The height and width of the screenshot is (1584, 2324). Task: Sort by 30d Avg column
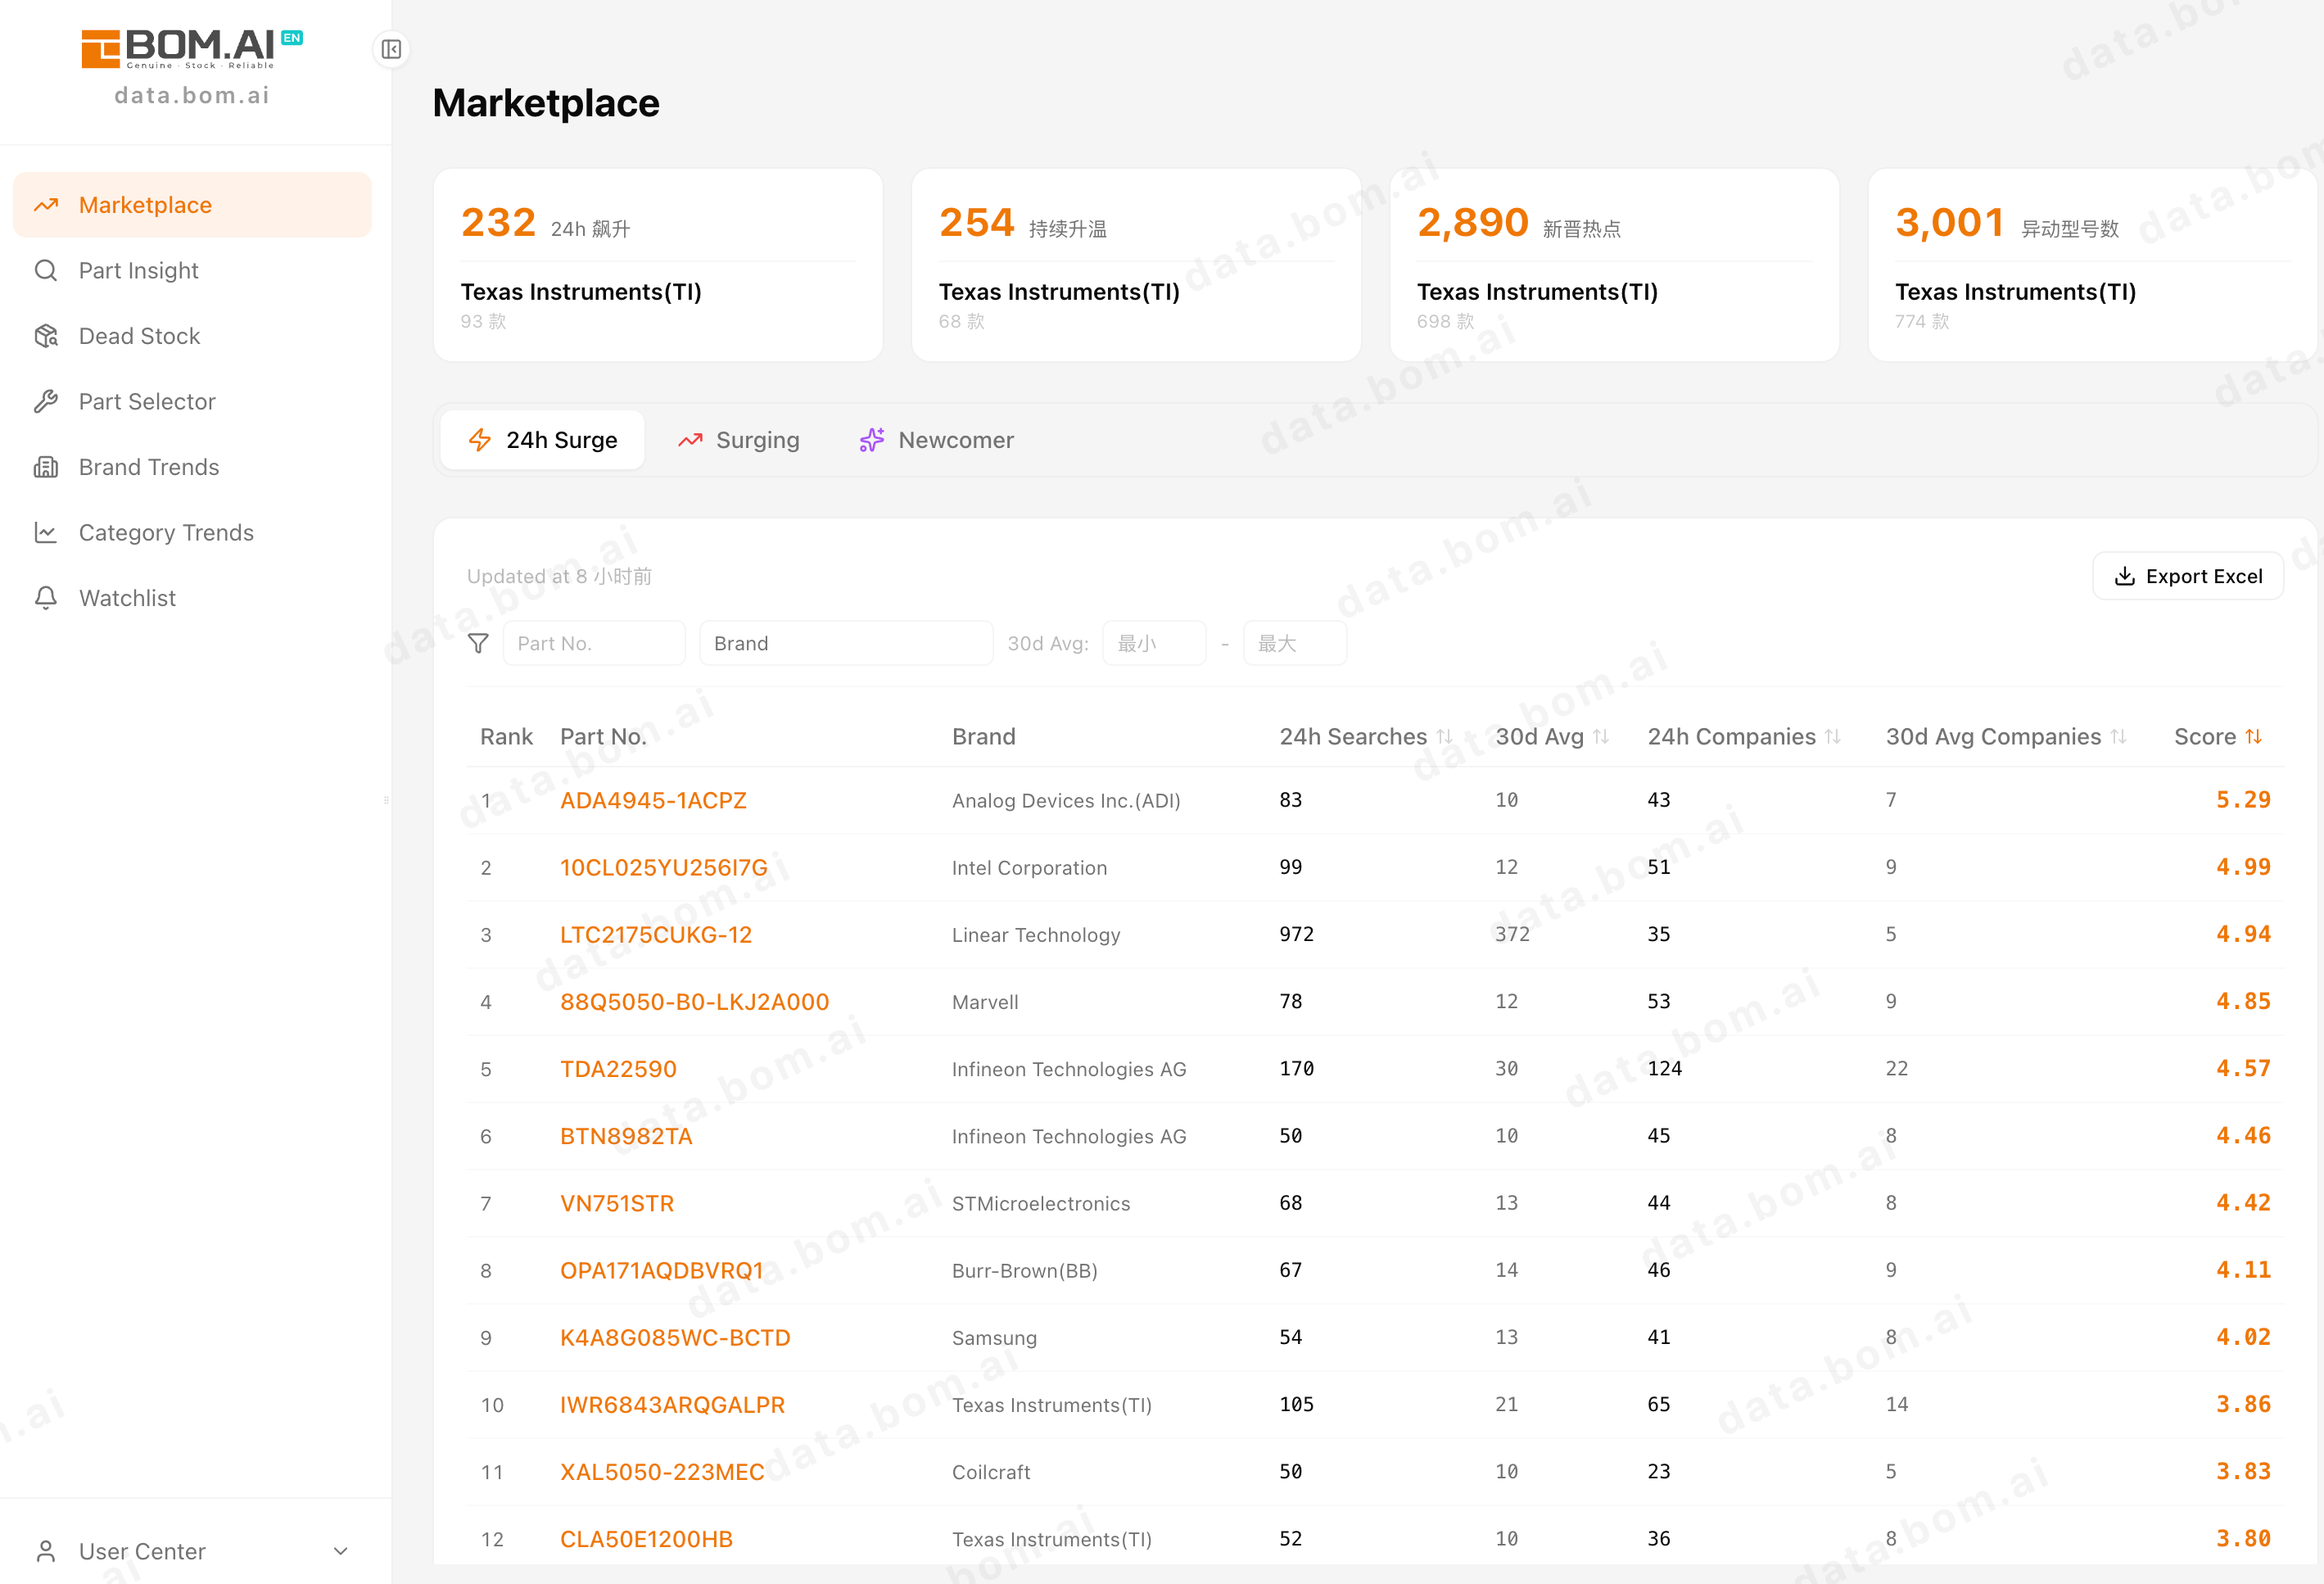coord(1552,737)
